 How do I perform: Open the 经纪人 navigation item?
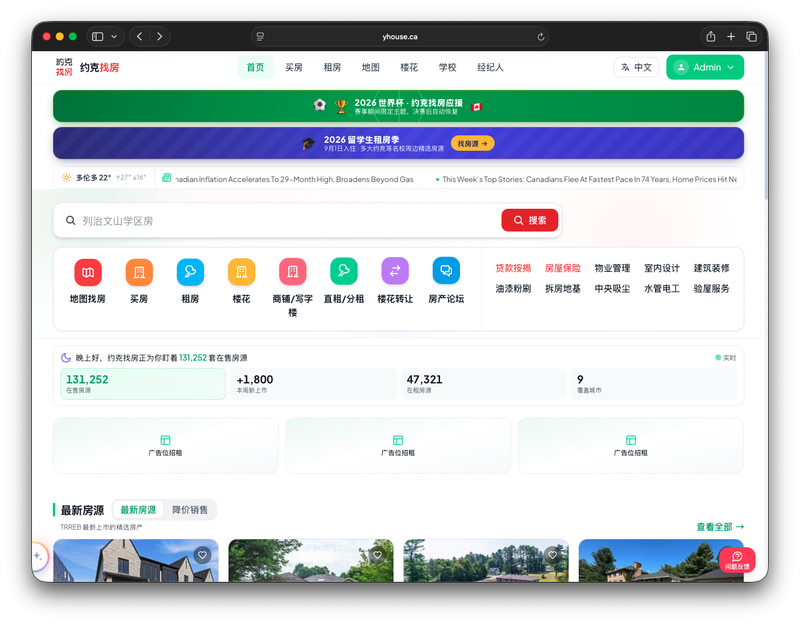[x=490, y=67]
